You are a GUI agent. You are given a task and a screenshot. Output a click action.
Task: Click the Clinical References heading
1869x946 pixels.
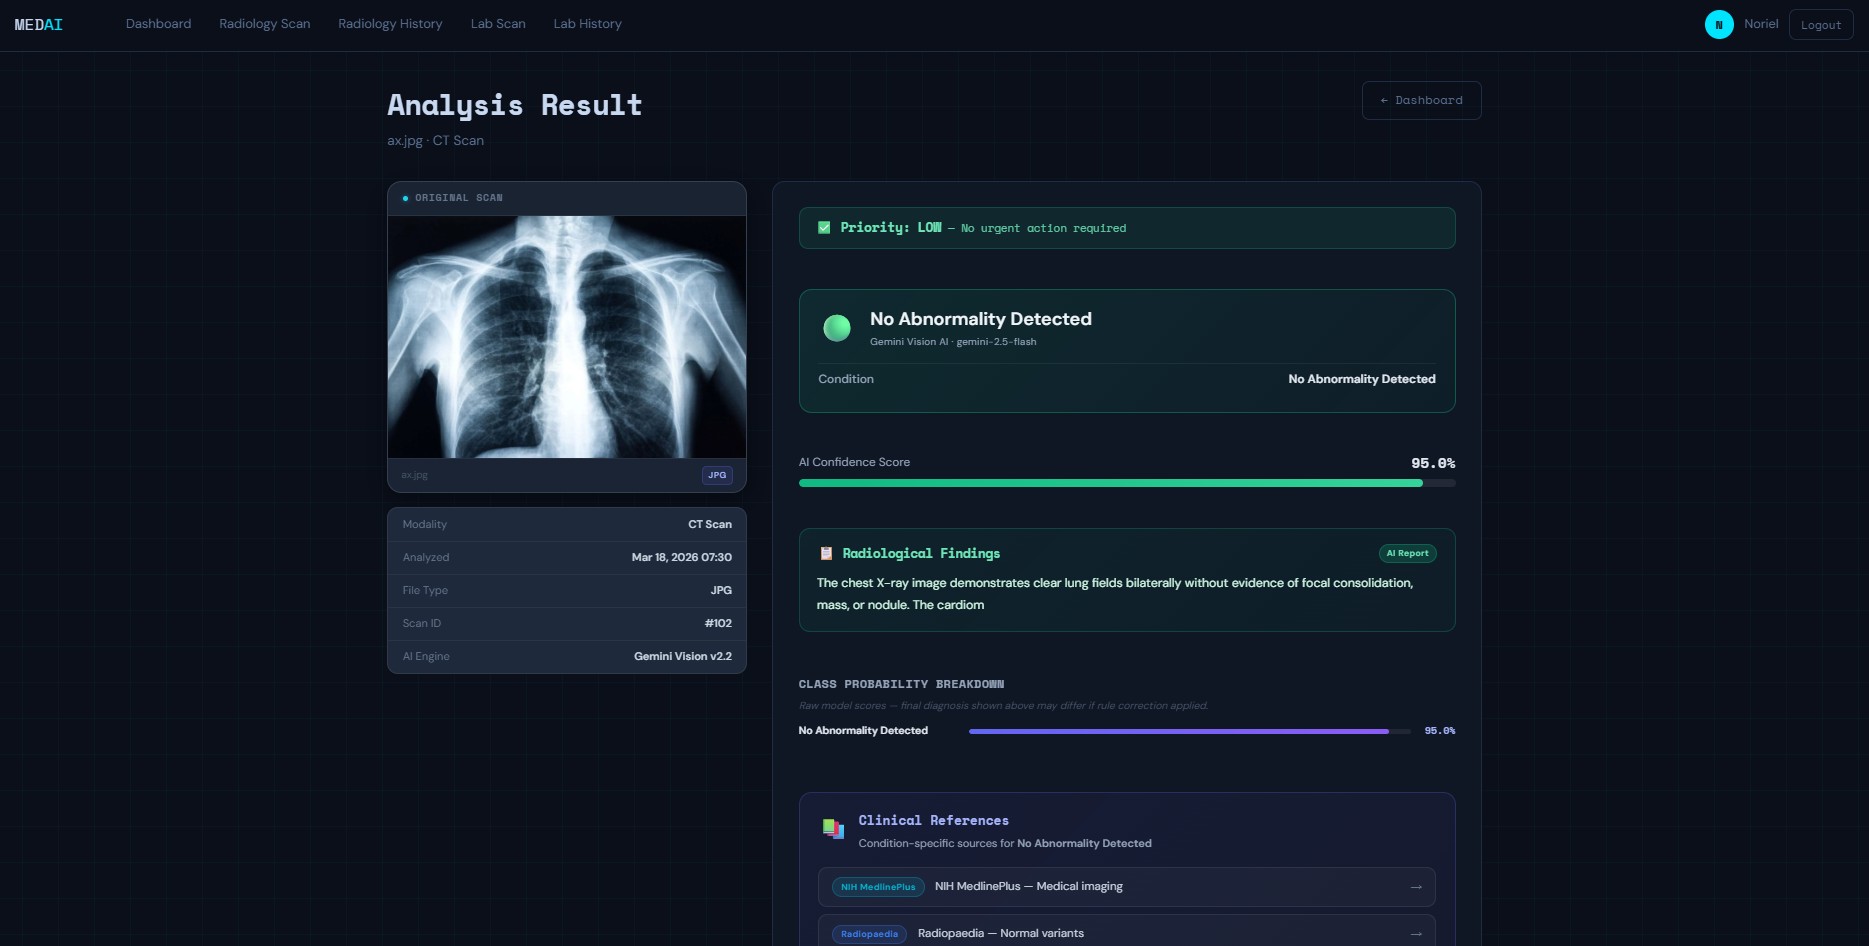(x=933, y=821)
